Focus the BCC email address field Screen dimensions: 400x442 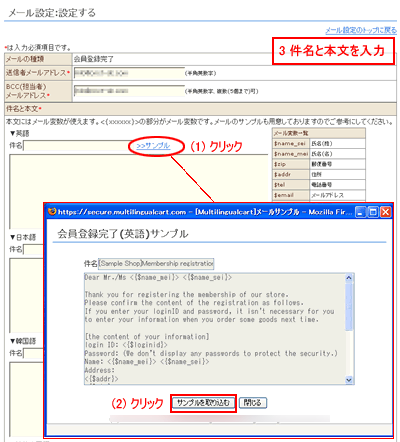coord(129,91)
